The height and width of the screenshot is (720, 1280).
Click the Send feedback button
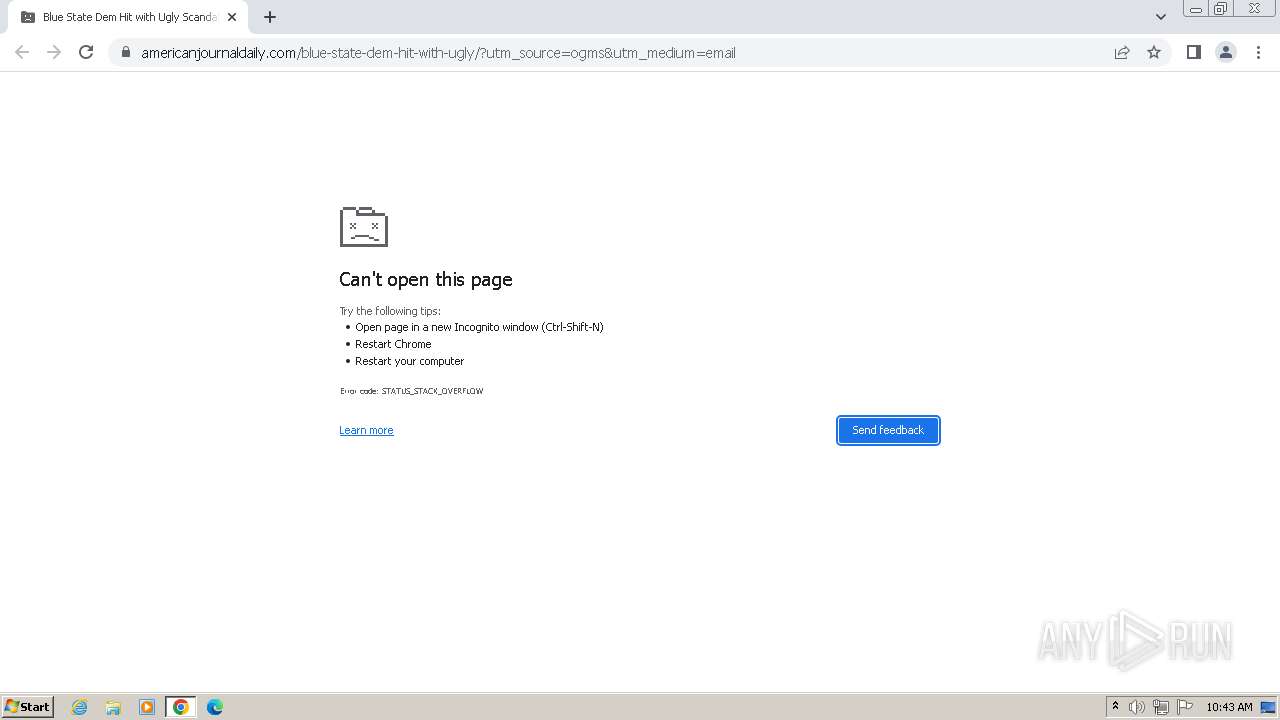[888, 430]
